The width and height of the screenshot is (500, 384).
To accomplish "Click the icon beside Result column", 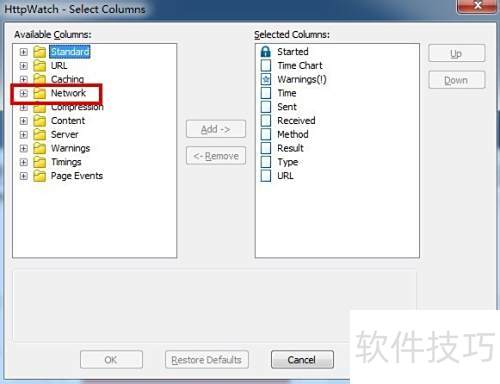I will [266, 148].
